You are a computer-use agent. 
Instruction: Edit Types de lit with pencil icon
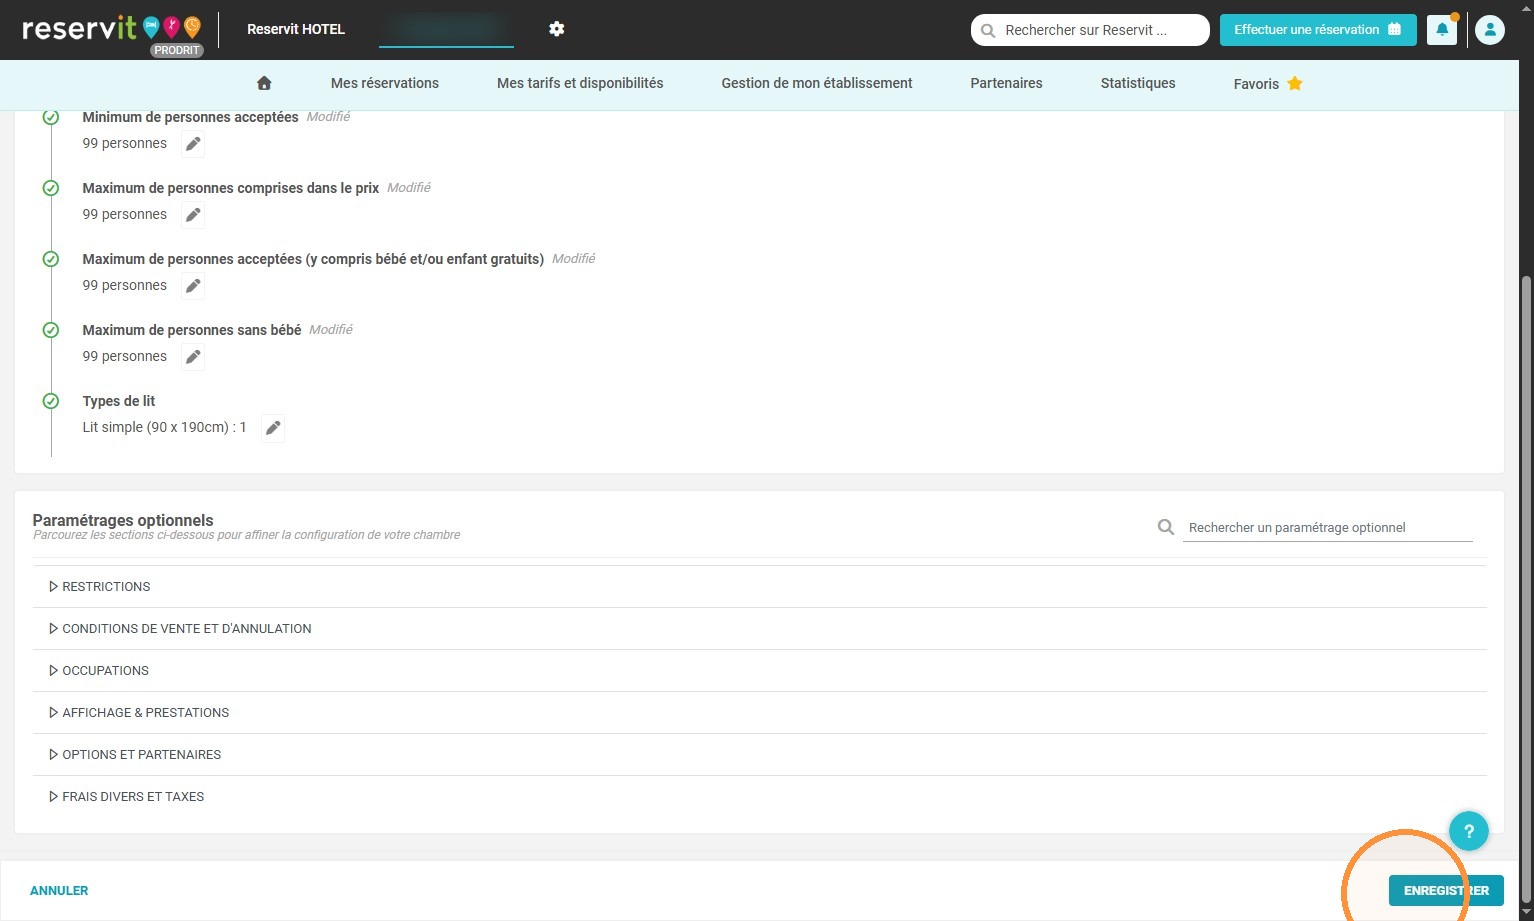click(273, 428)
